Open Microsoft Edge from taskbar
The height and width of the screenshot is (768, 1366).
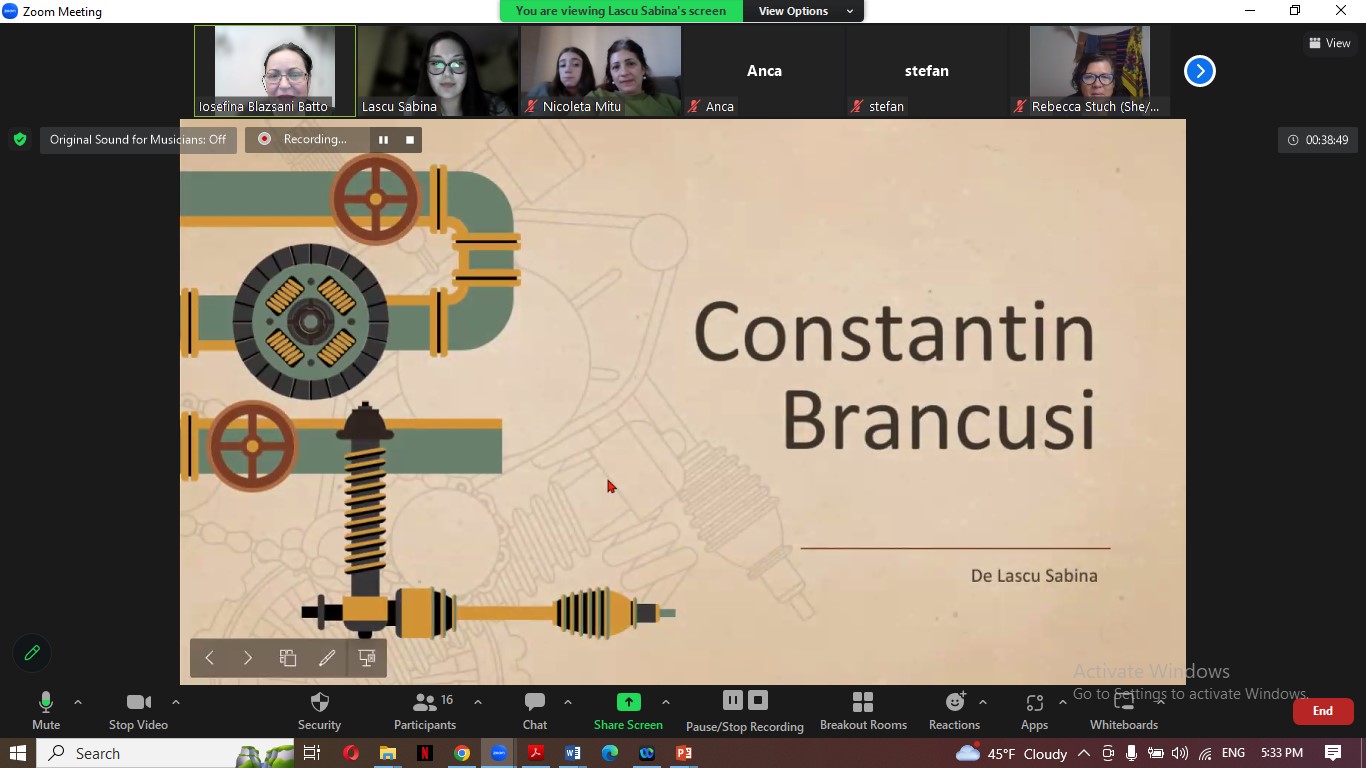(610, 753)
